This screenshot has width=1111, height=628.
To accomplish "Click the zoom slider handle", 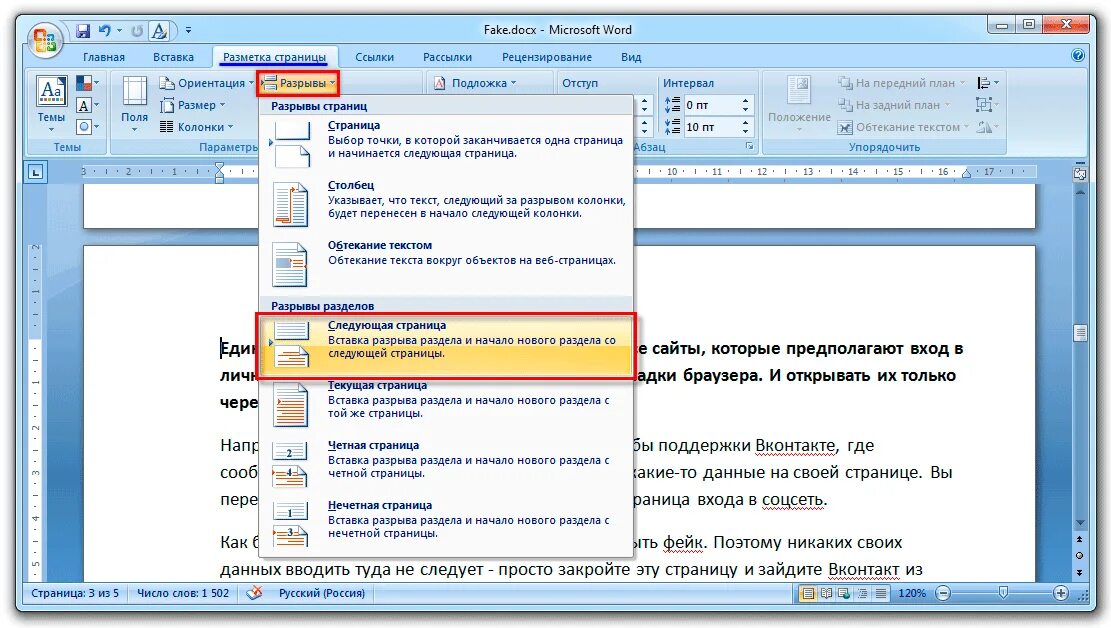I will point(1003,592).
